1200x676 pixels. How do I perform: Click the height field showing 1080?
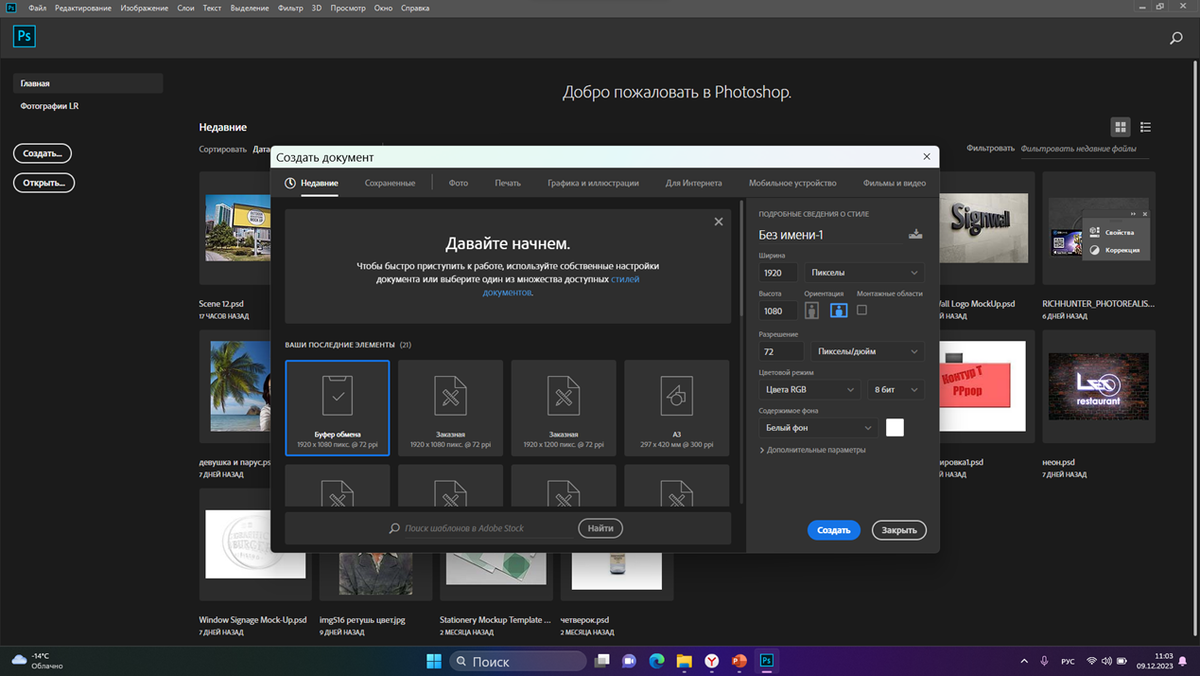pyautogui.click(x=778, y=310)
